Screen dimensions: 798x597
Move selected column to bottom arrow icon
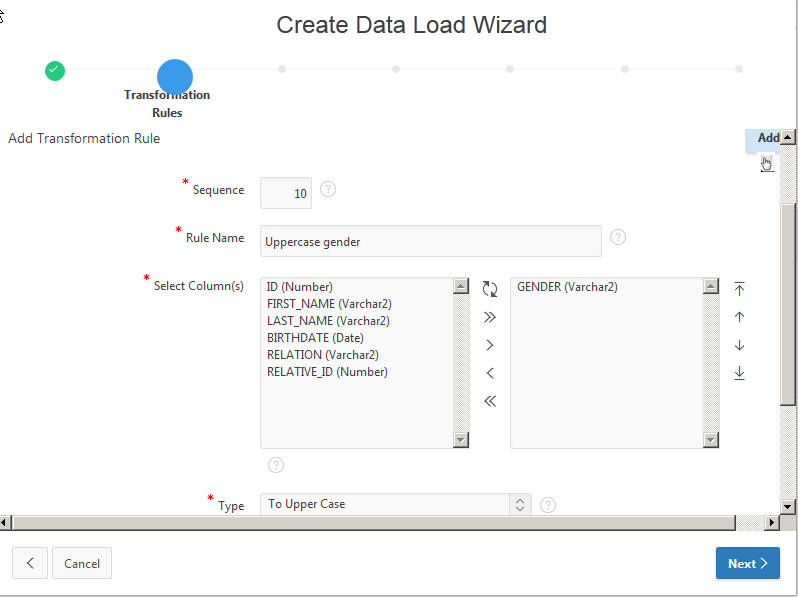[x=739, y=373]
